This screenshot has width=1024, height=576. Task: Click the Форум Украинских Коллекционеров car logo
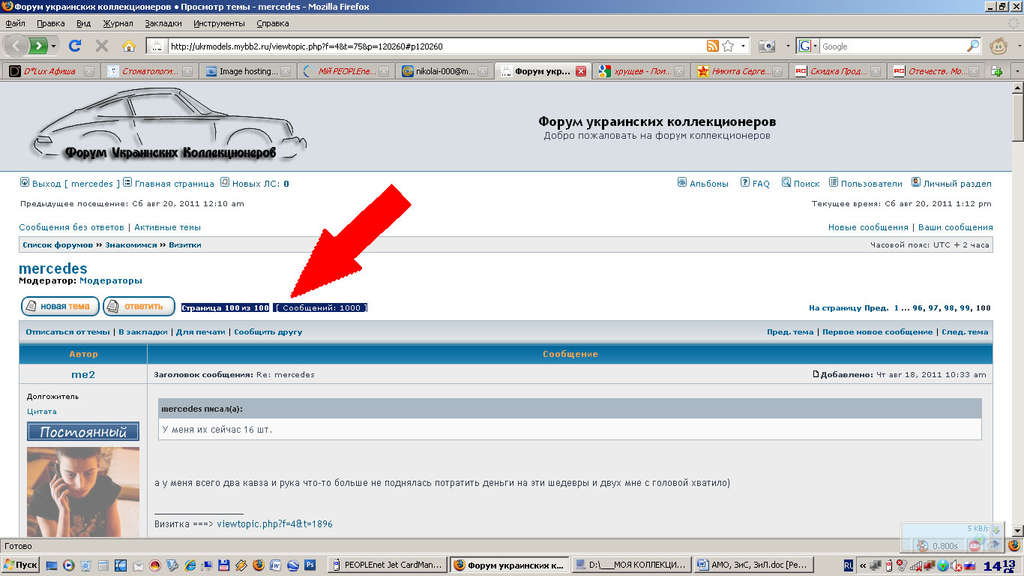(x=168, y=125)
